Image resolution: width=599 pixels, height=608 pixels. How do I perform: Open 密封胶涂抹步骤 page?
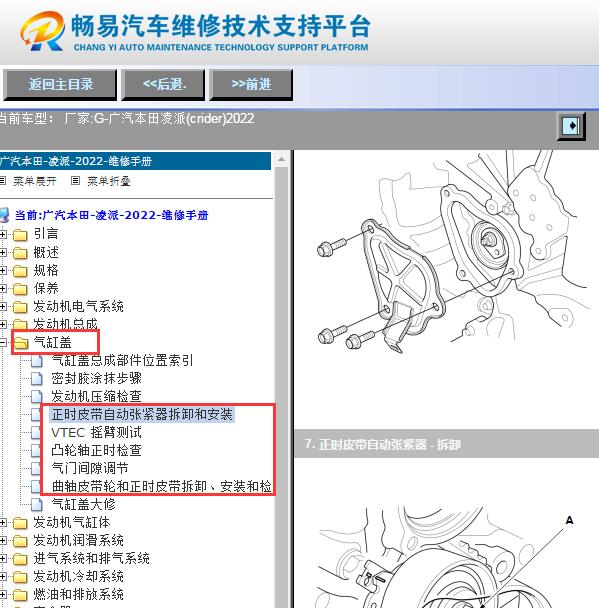click(97, 378)
